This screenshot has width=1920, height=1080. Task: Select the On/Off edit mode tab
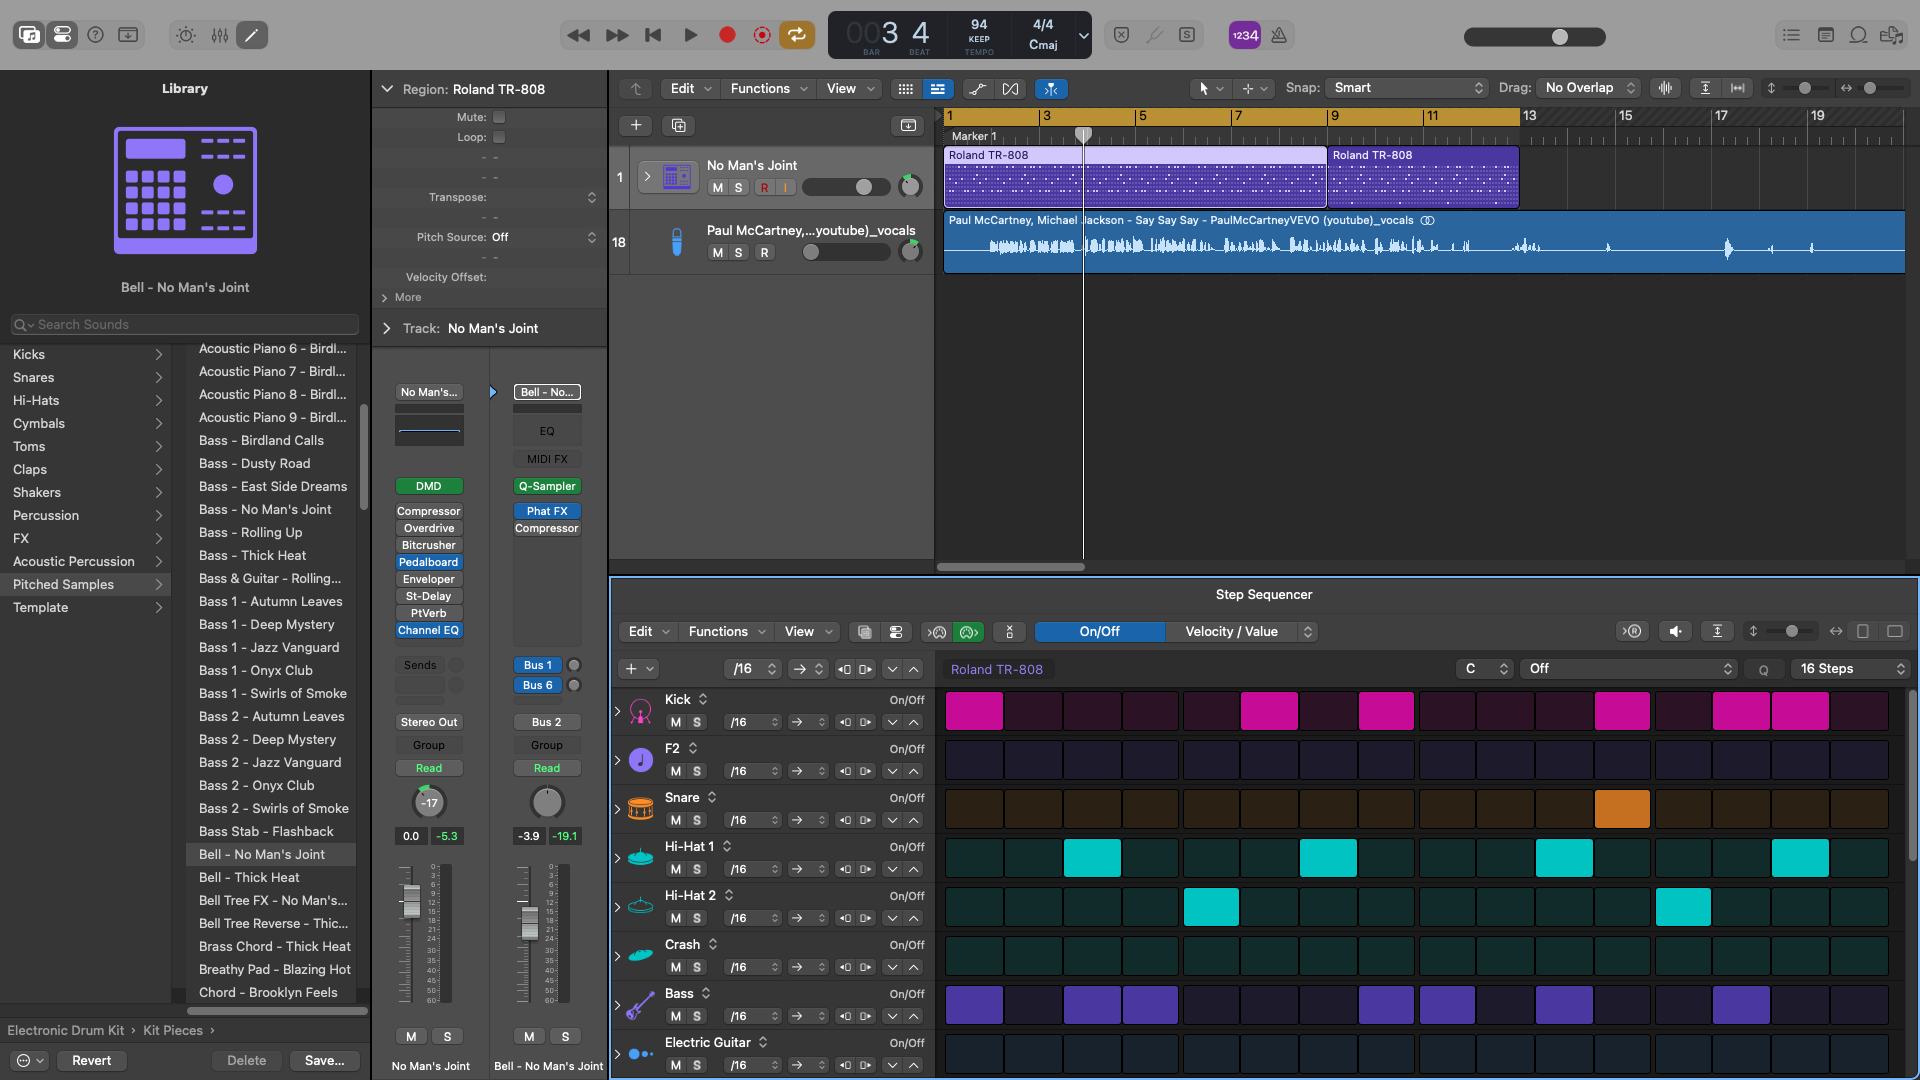[1099, 632]
